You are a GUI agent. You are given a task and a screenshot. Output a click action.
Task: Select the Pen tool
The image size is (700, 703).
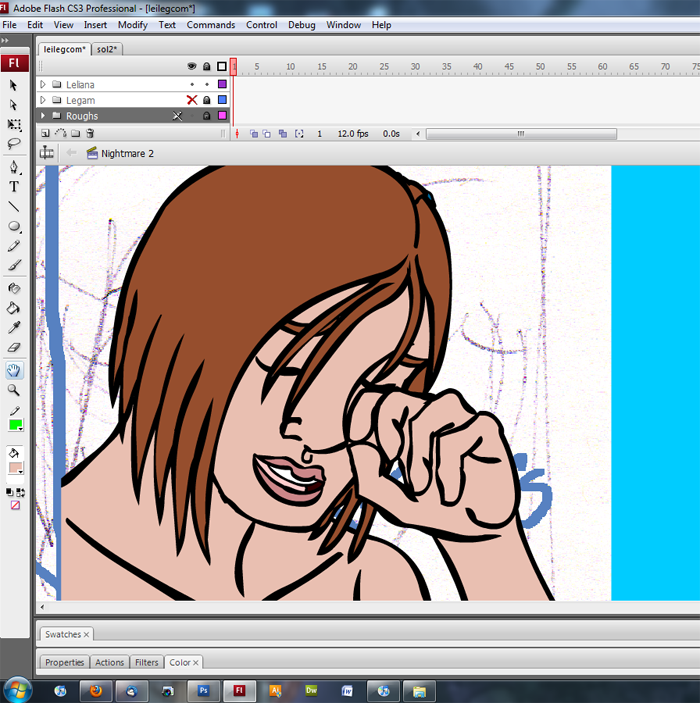(x=14, y=166)
